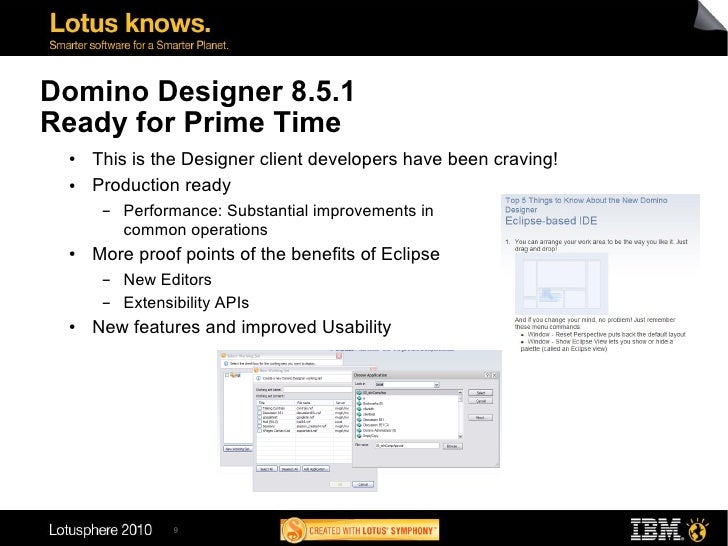Click Cancel in the Choose Application dialog
The image size is (728, 546).
coord(481,401)
